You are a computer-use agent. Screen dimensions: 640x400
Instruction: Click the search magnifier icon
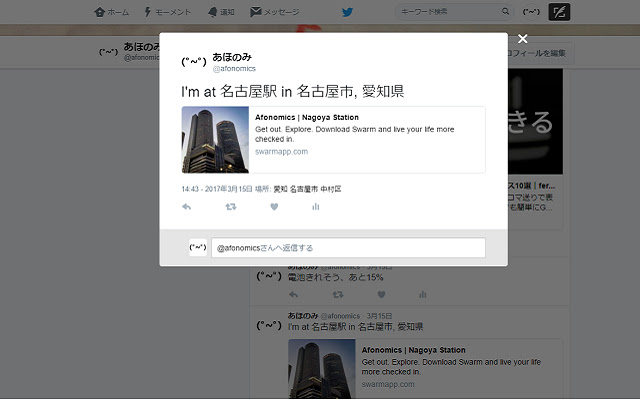(x=505, y=11)
